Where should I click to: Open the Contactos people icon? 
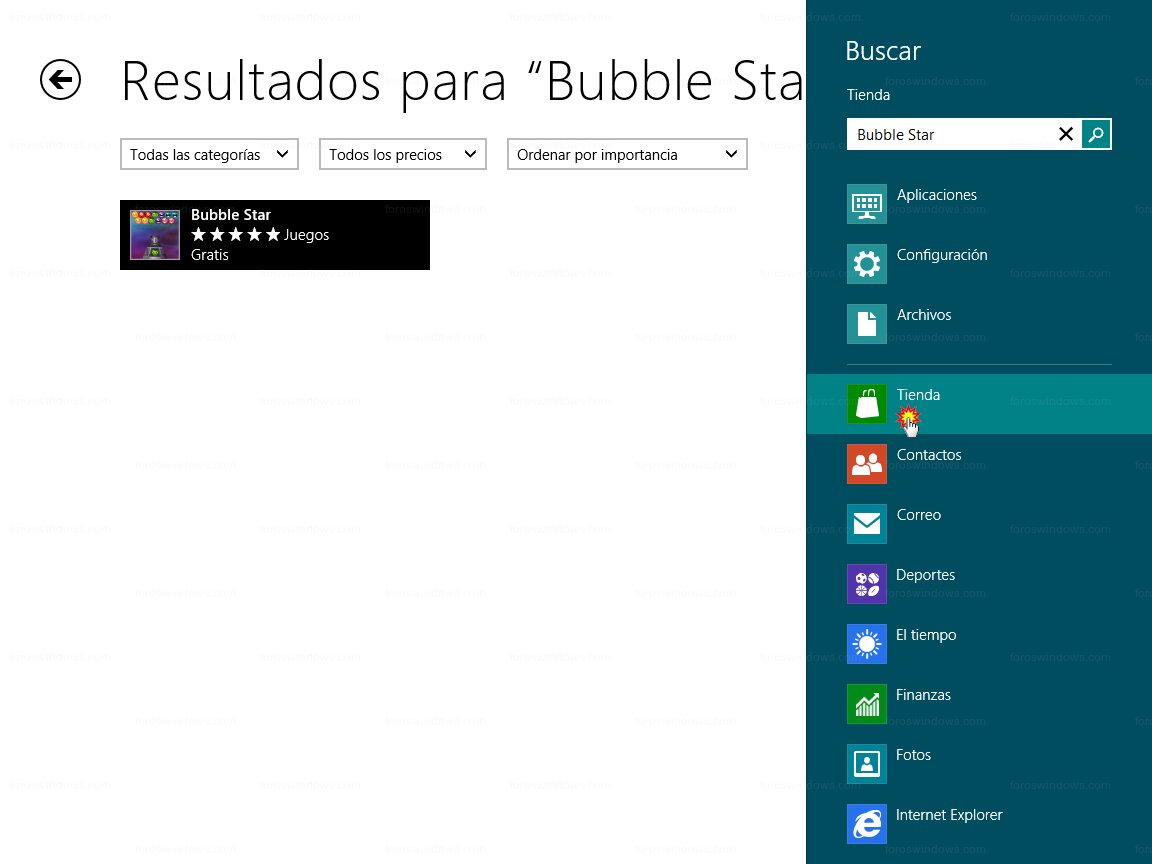coord(867,464)
